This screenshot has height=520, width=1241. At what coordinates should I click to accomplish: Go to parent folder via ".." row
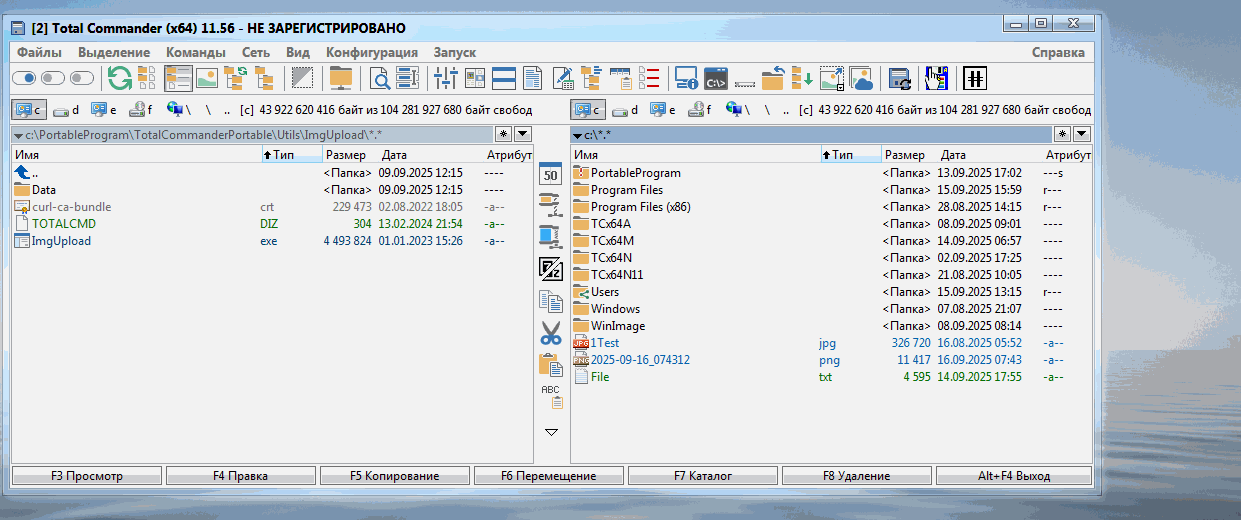point(271,173)
